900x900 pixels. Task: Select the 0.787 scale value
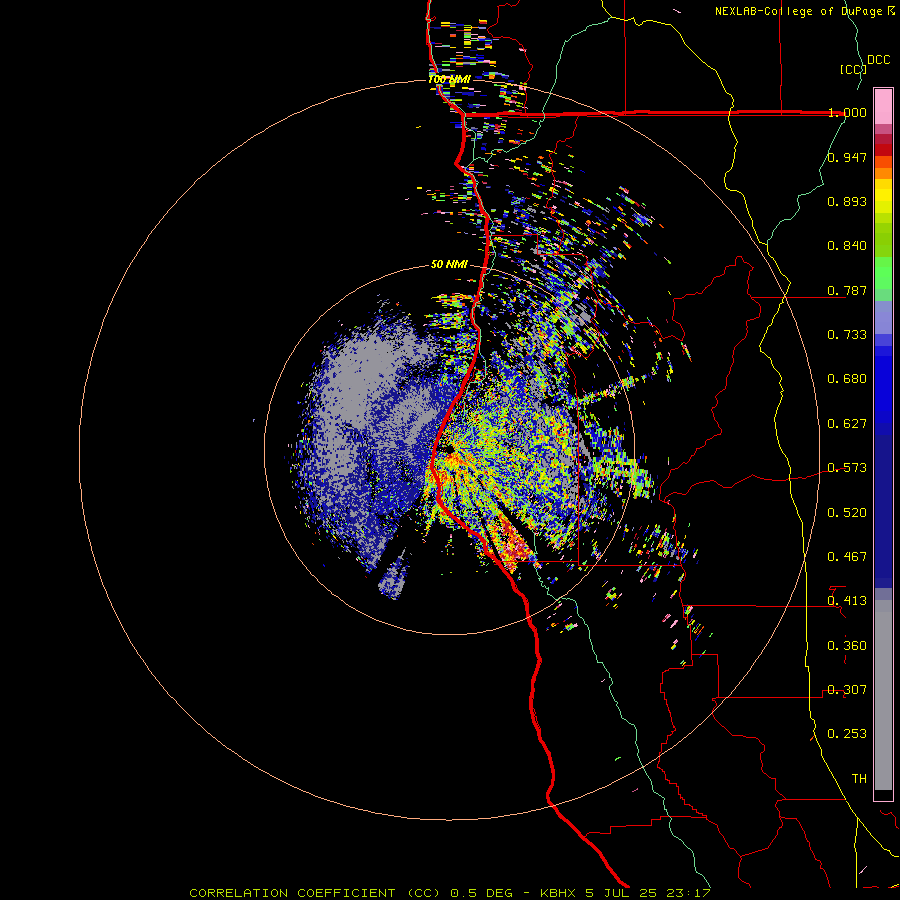pos(847,290)
